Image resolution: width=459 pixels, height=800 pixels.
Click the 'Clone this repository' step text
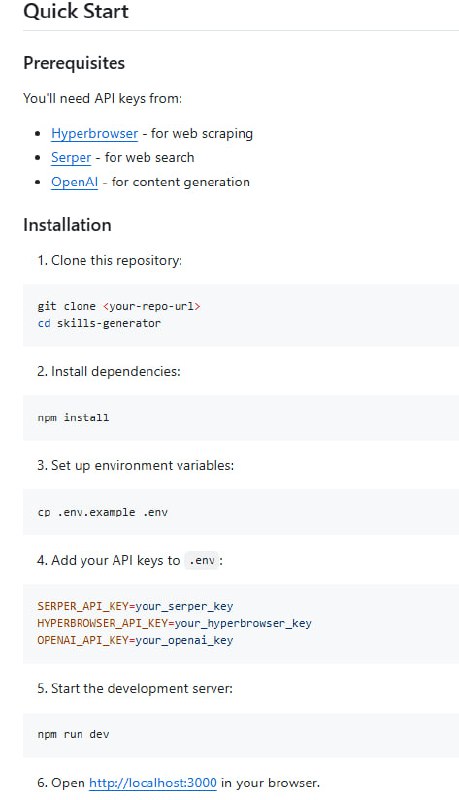click(x=116, y=260)
